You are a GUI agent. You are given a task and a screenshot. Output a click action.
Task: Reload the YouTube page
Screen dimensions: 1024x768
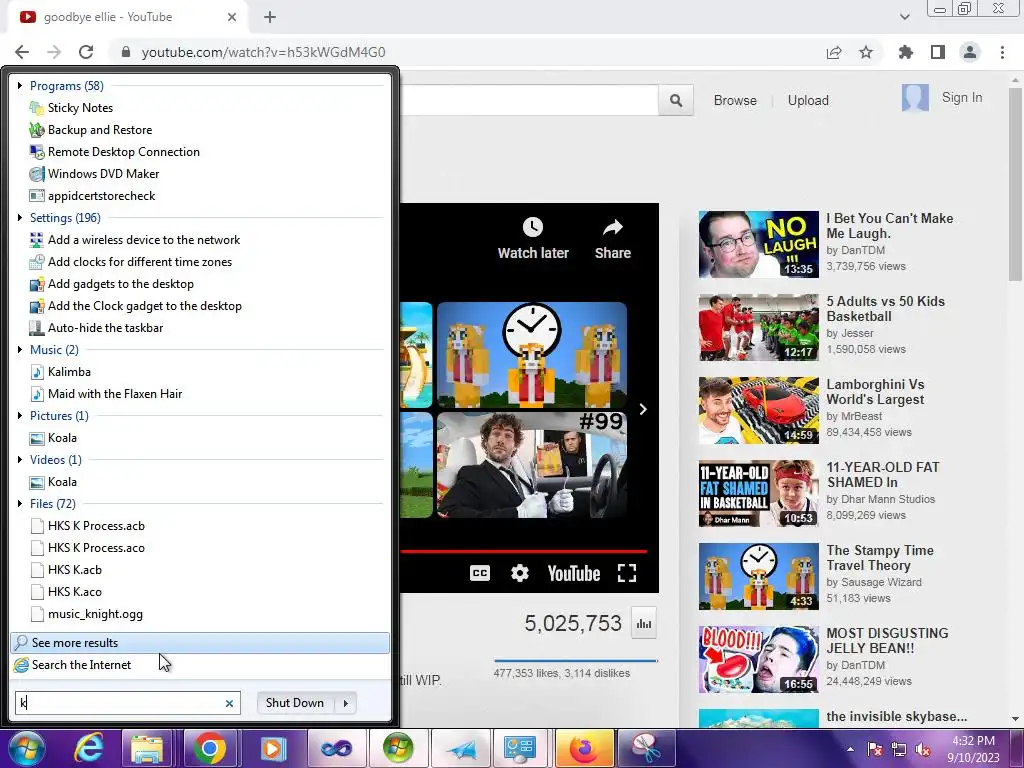[x=86, y=52]
